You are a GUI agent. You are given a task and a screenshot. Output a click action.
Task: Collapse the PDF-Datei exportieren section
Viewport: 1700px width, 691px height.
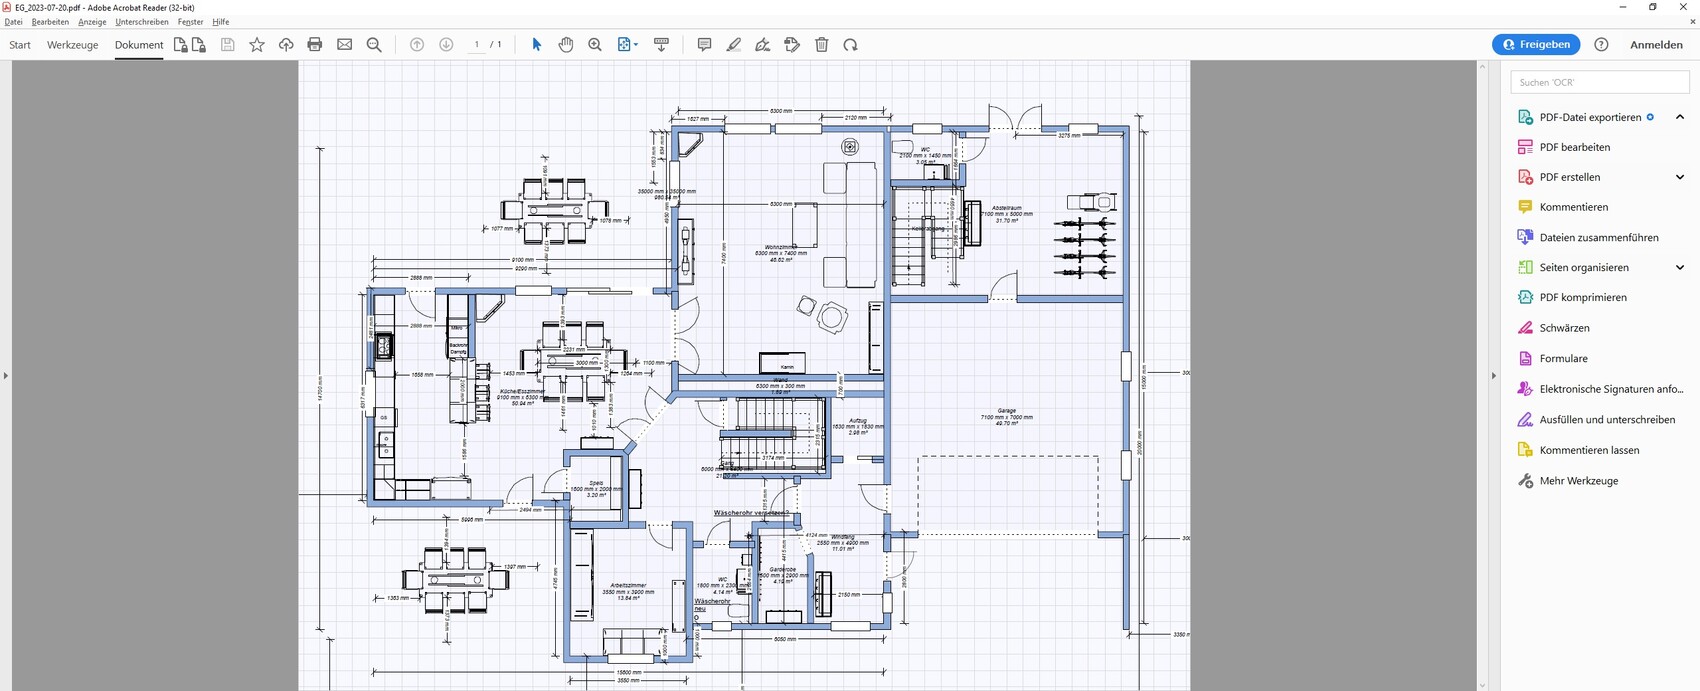point(1680,117)
